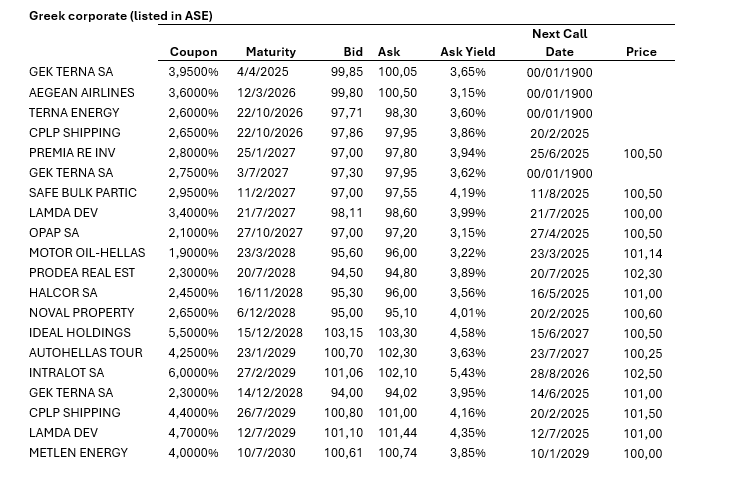Click the PRODEA REAL EST price 102,30
This screenshot has width=744, height=478.
(x=643, y=273)
